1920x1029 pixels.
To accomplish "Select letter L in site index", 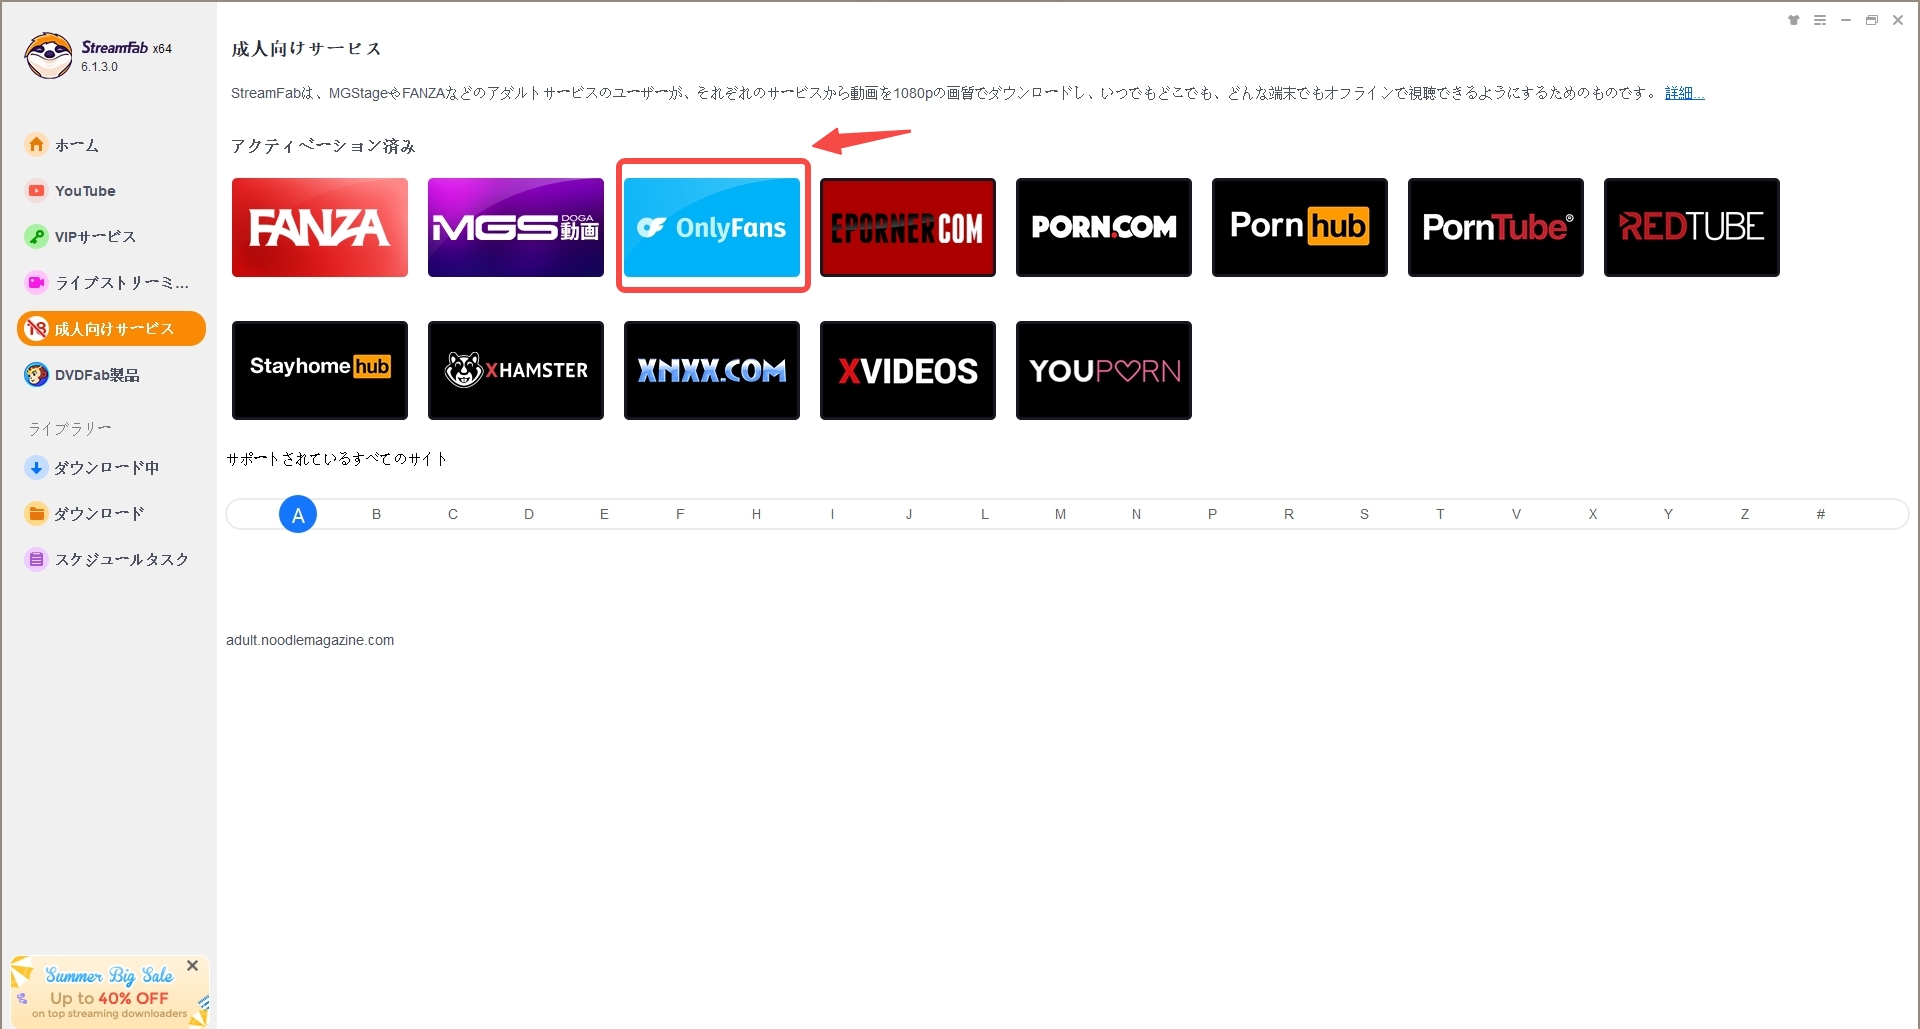I will pyautogui.click(x=985, y=514).
